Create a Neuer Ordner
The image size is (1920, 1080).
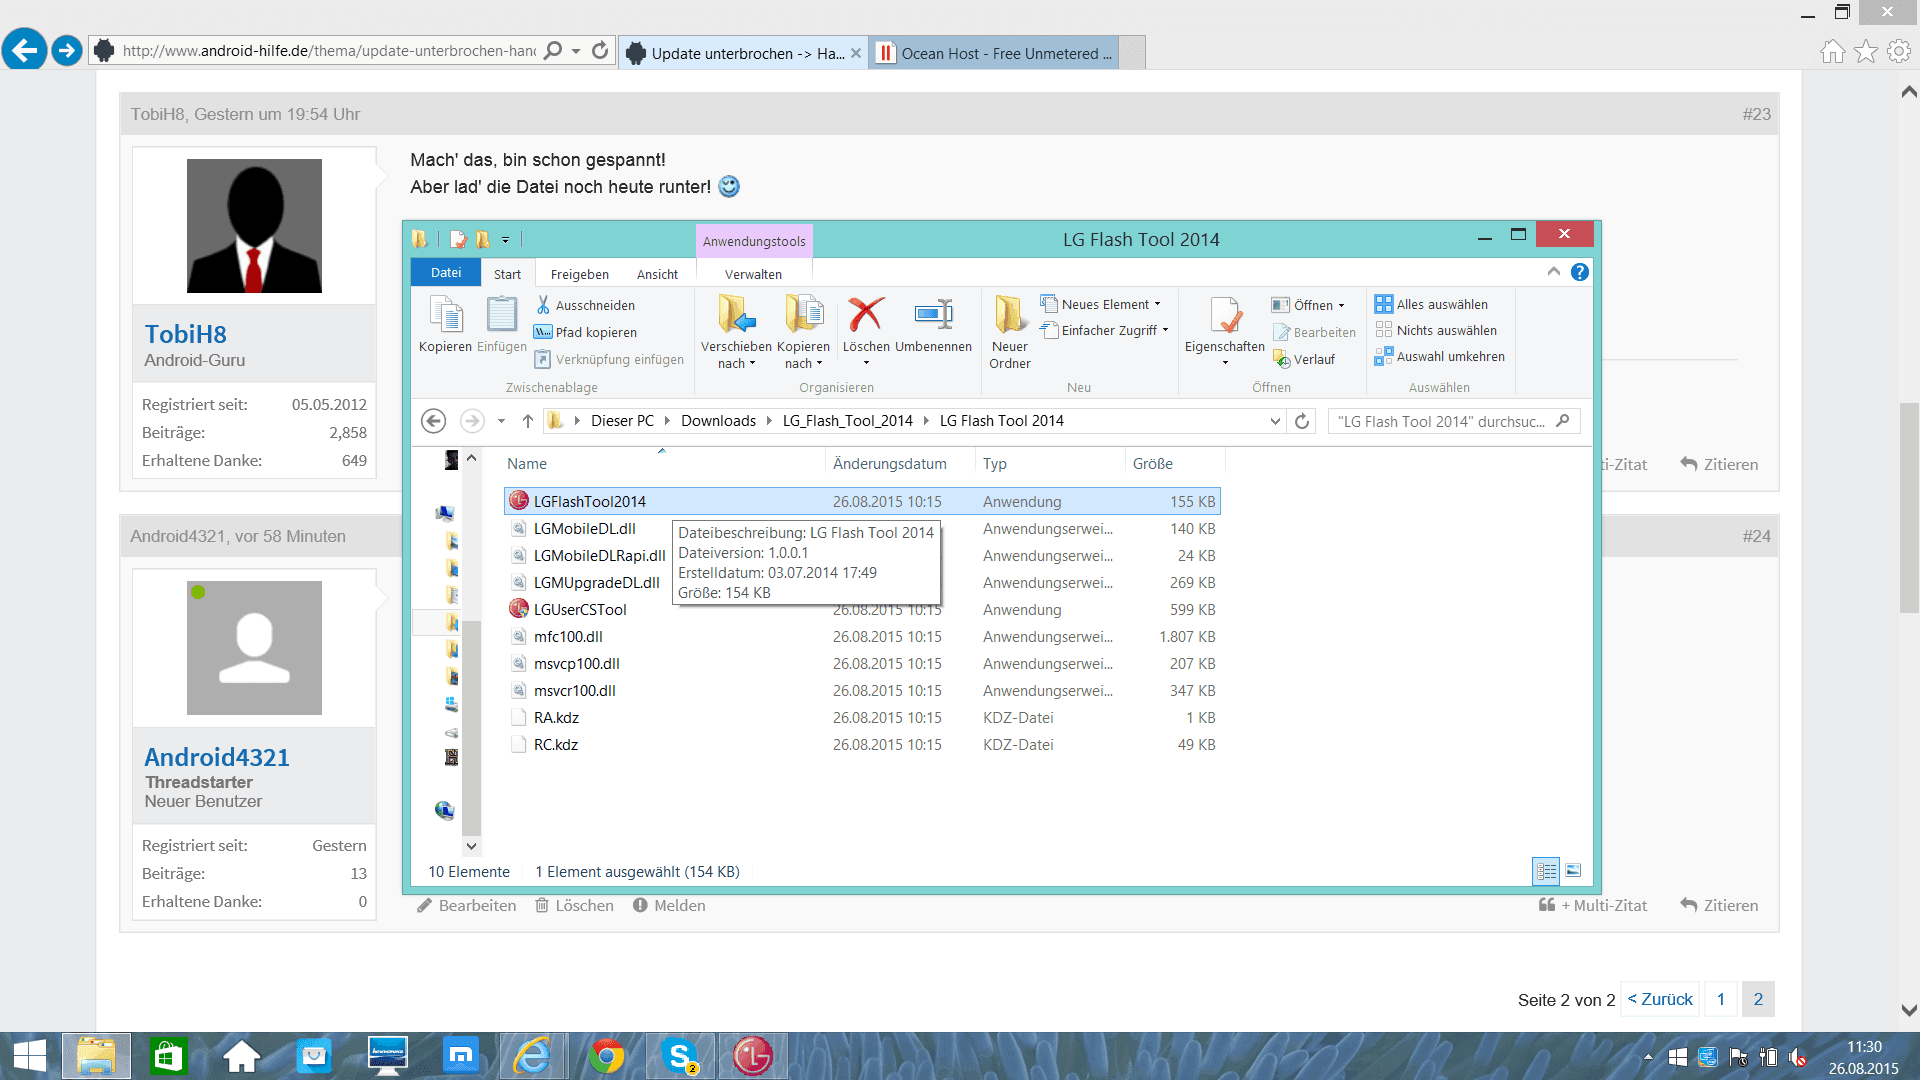1010,333
